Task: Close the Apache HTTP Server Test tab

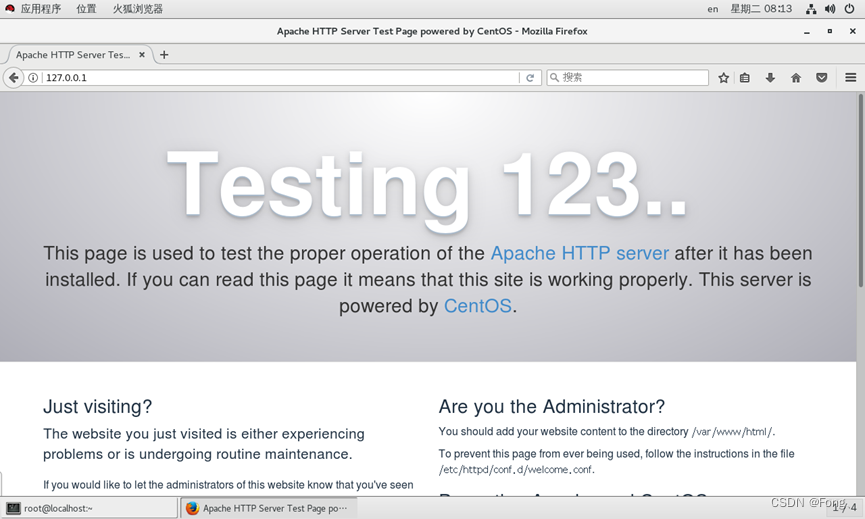Action: 142,55
